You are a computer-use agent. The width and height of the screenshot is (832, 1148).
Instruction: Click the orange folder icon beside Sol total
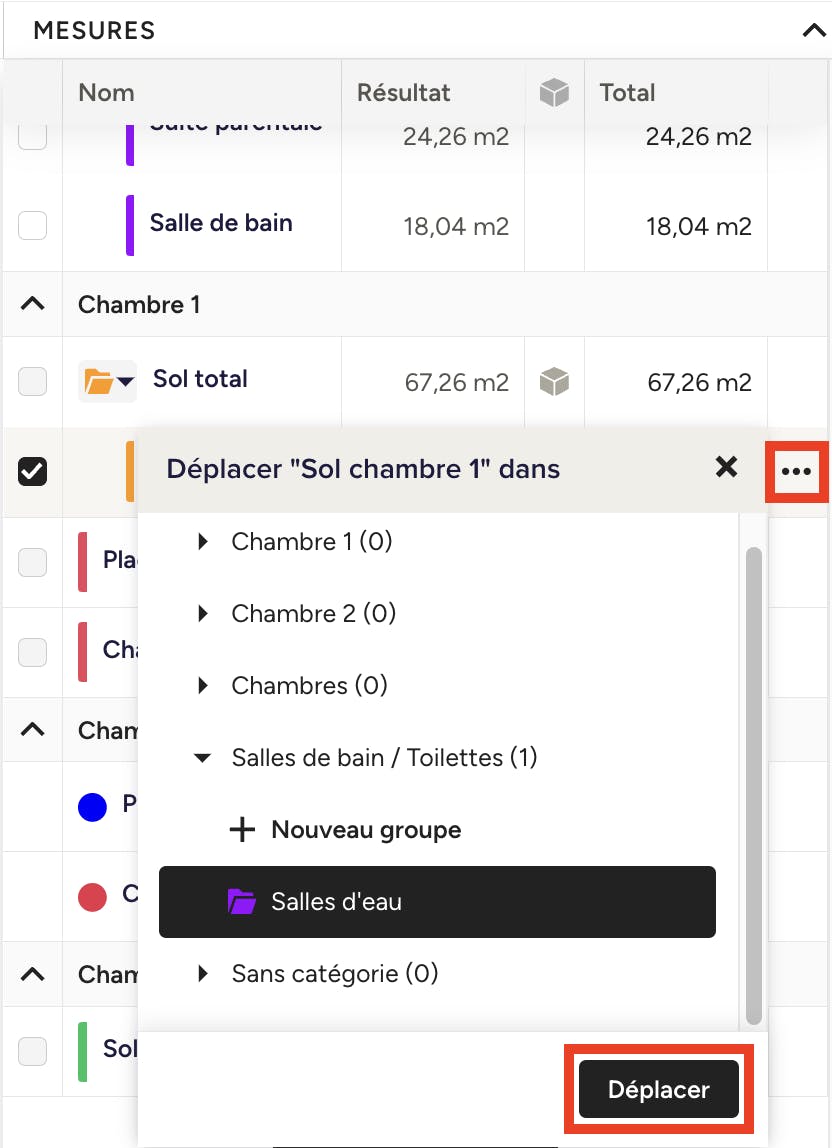[99, 381]
